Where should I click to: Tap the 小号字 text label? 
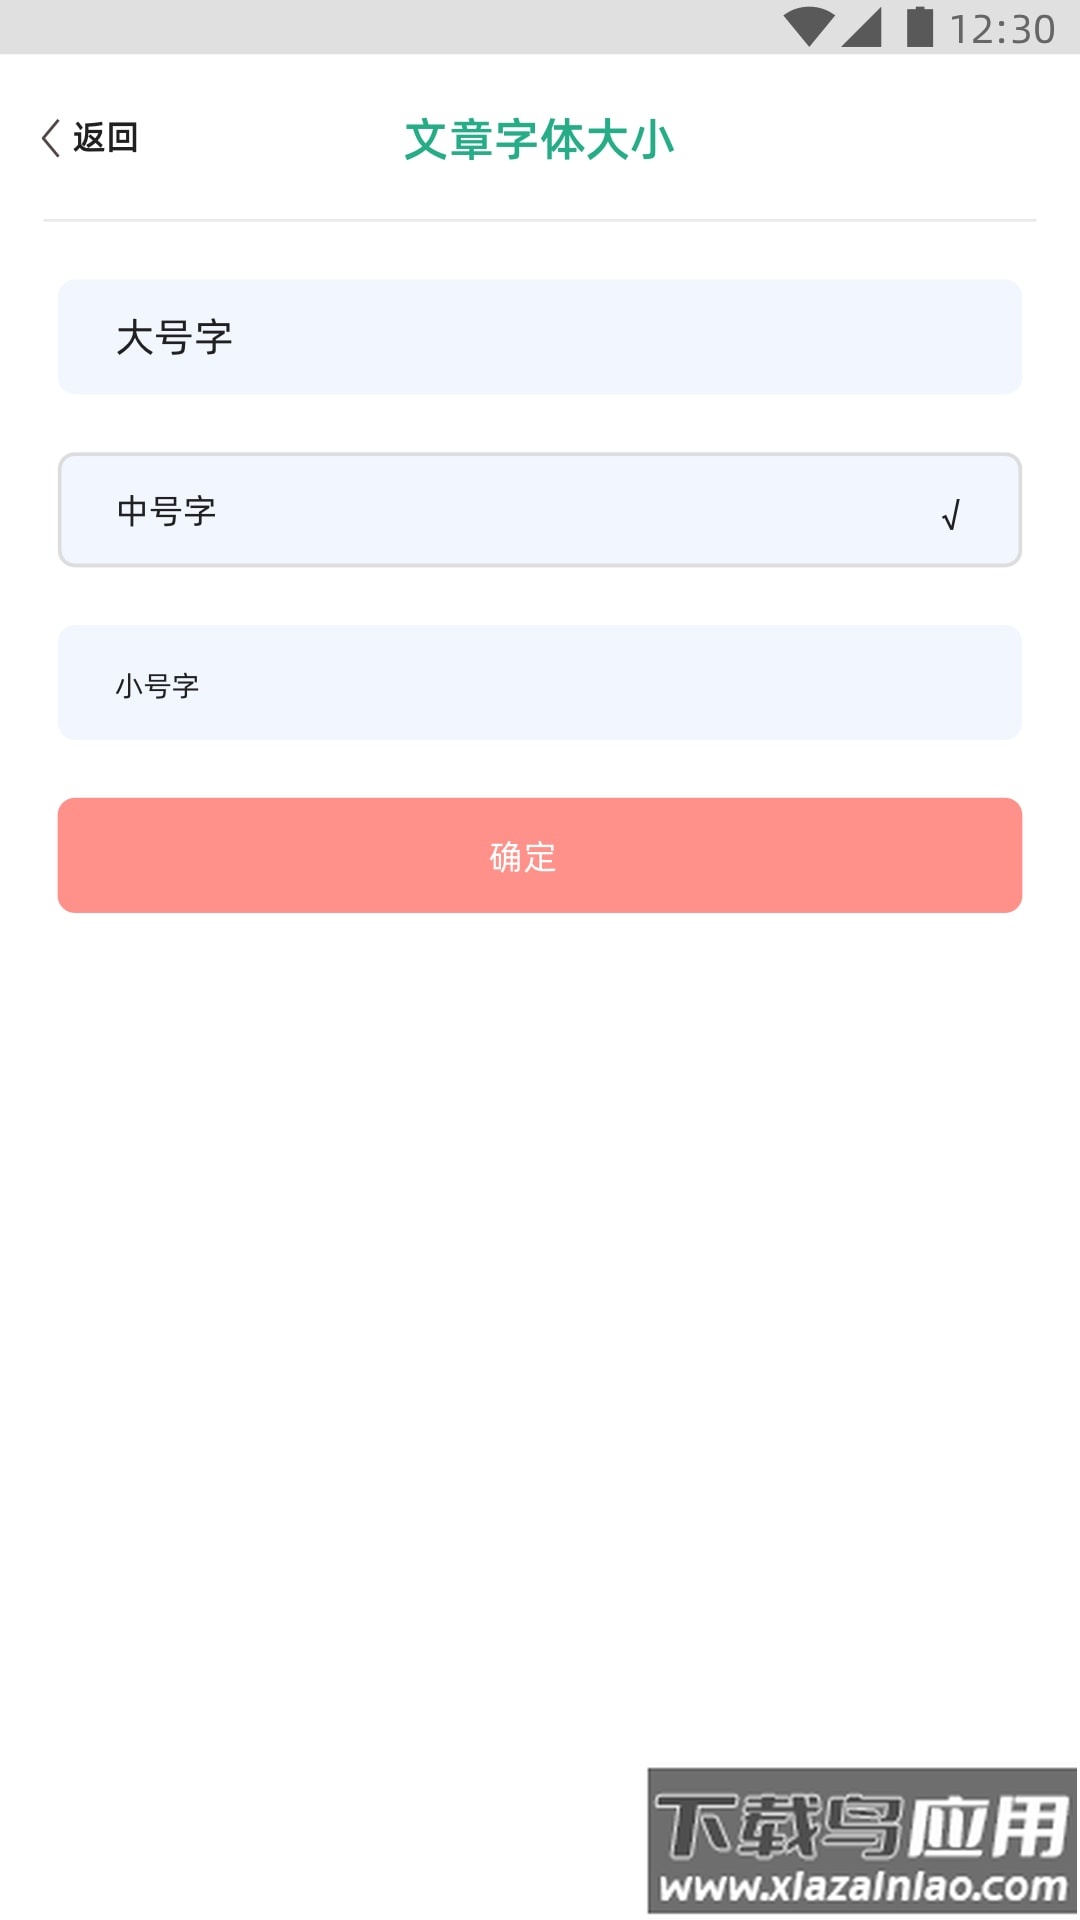pos(157,686)
